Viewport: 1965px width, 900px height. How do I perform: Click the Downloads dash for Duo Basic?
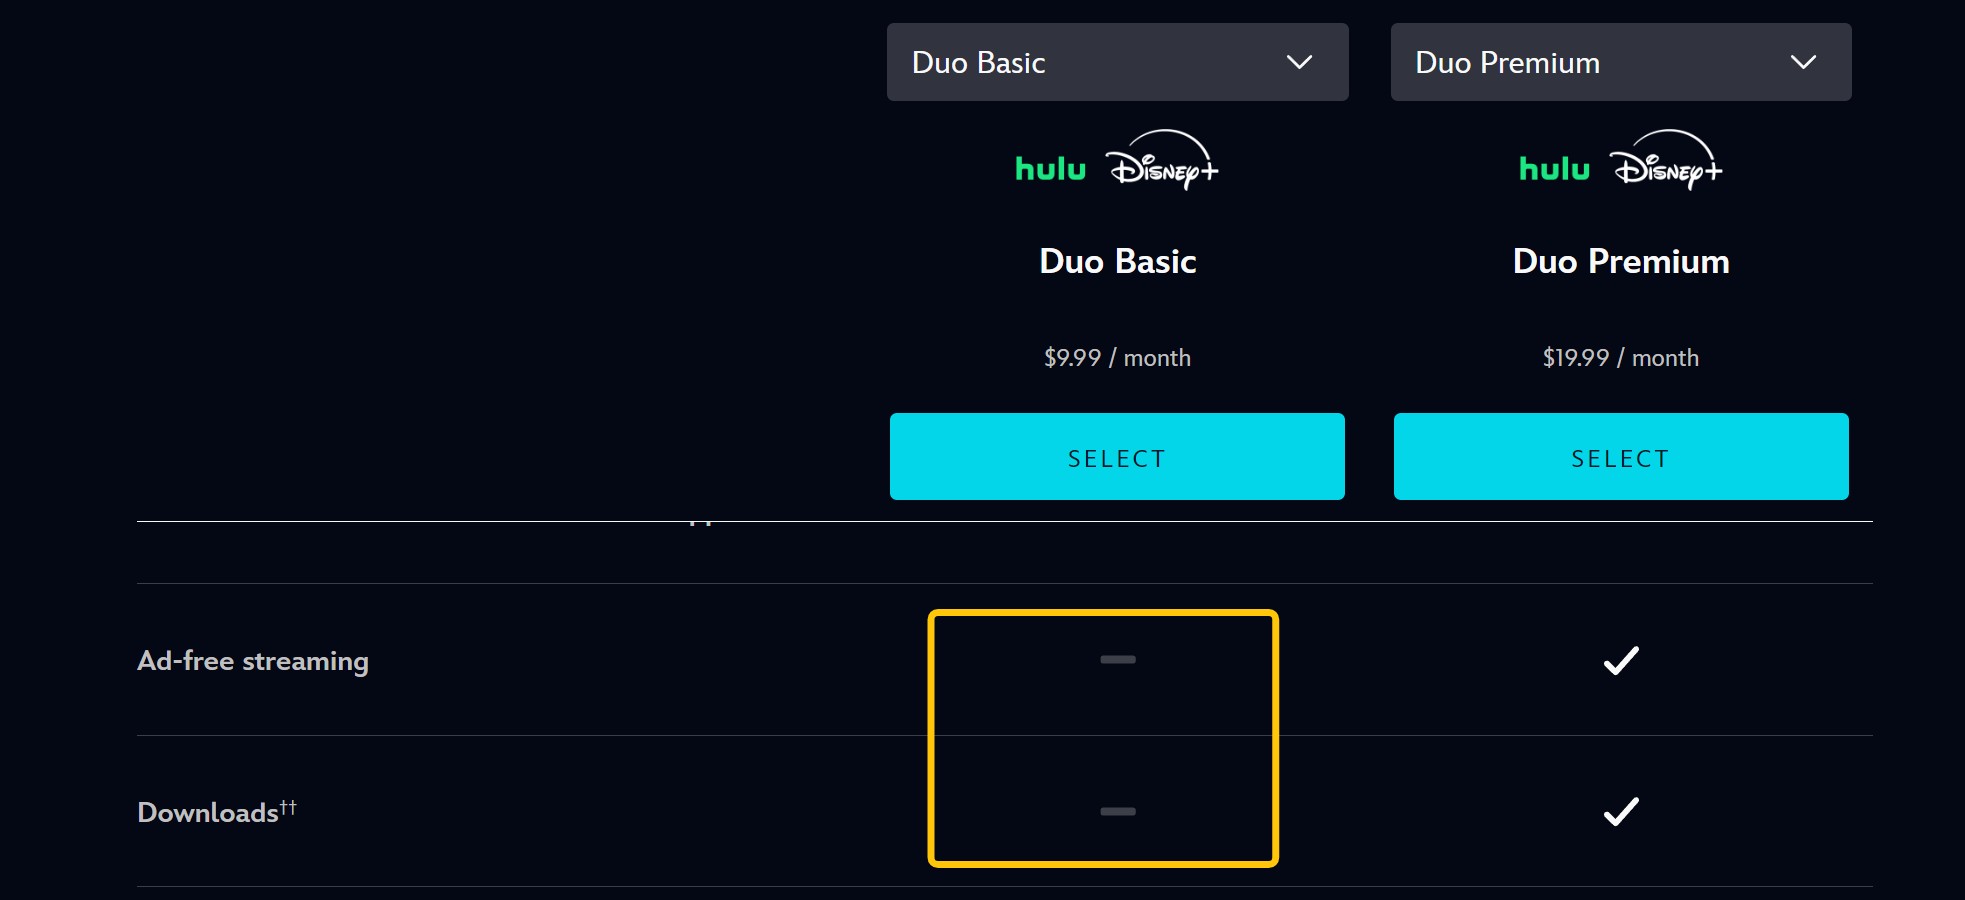[x=1117, y=811]
